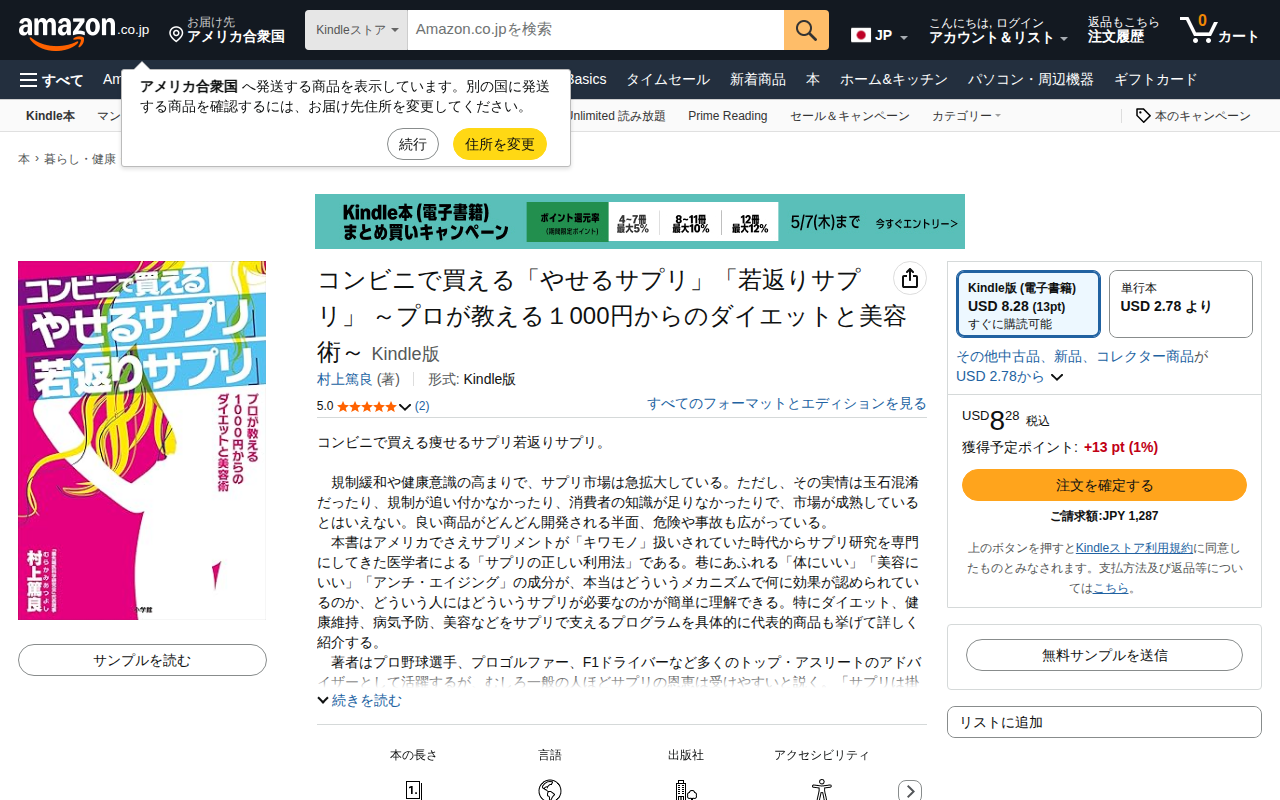
Task: Click the 本の長さ page icon
Action: pyautogui.click(x=414, y=790)
